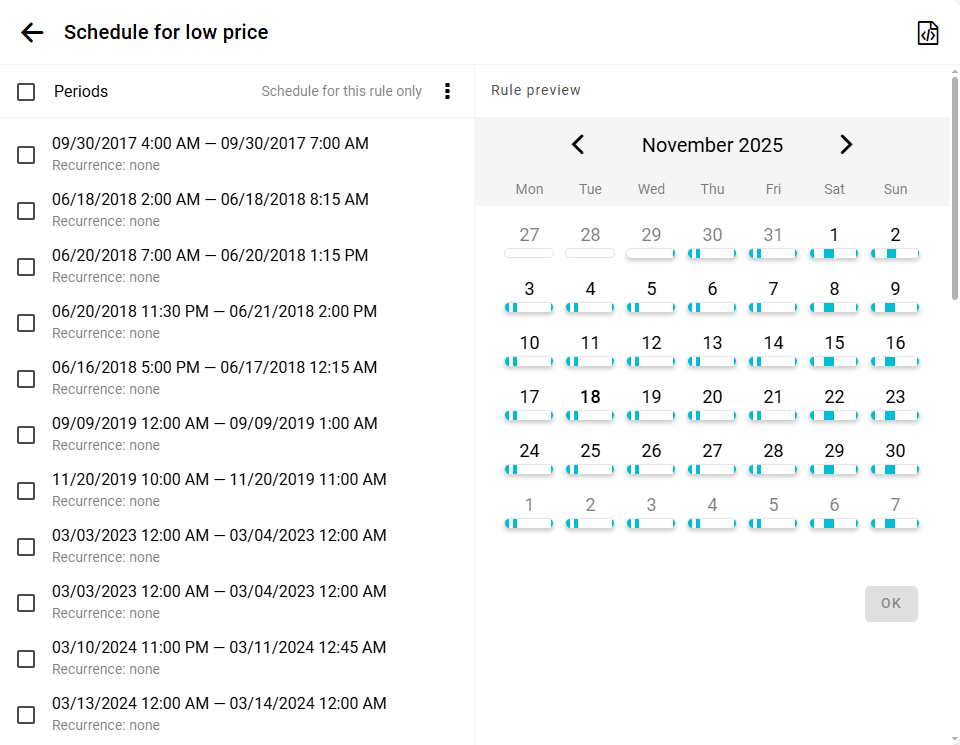Toggle the select-all Periods checkbox
This screenshot has width=960, height=745.
(x=26, y=92)
